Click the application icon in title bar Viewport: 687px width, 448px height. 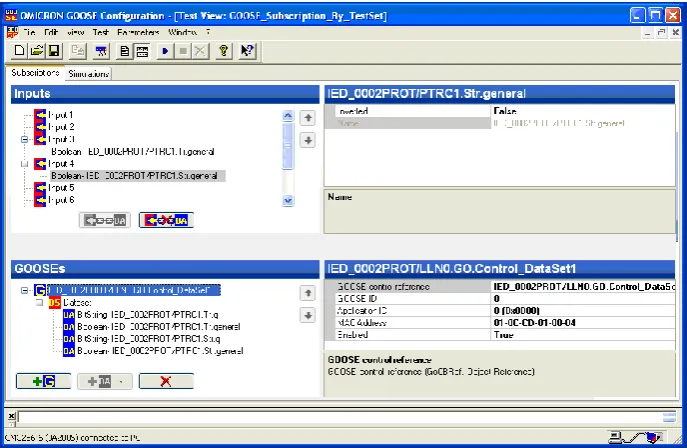[11, 15]
